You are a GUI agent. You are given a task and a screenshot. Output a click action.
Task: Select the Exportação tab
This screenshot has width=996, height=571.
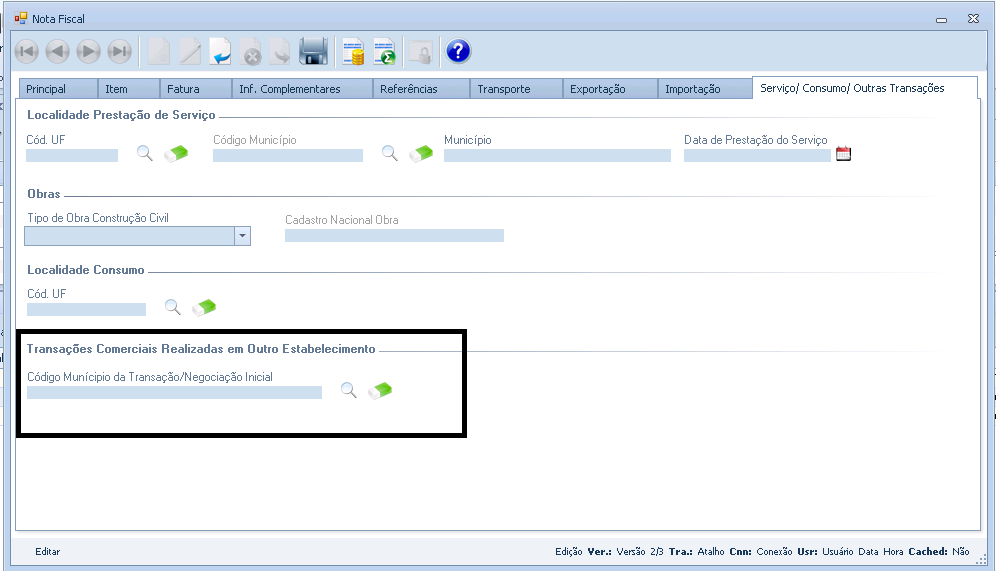pos(610,89)
